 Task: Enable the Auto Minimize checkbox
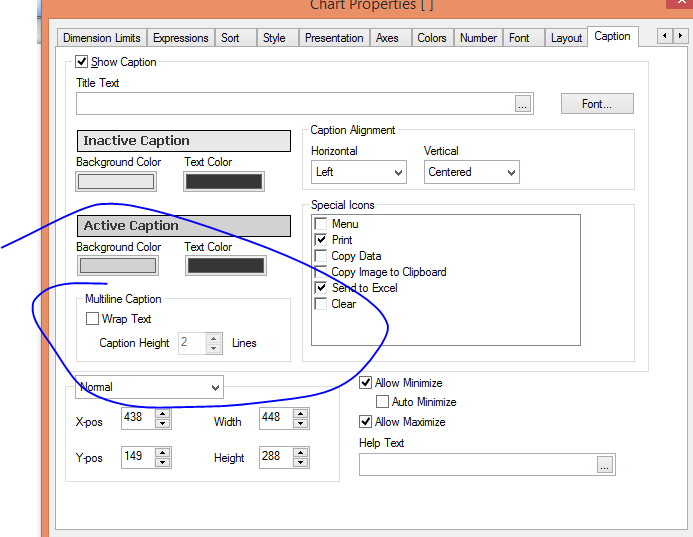[x=382, y=402]
